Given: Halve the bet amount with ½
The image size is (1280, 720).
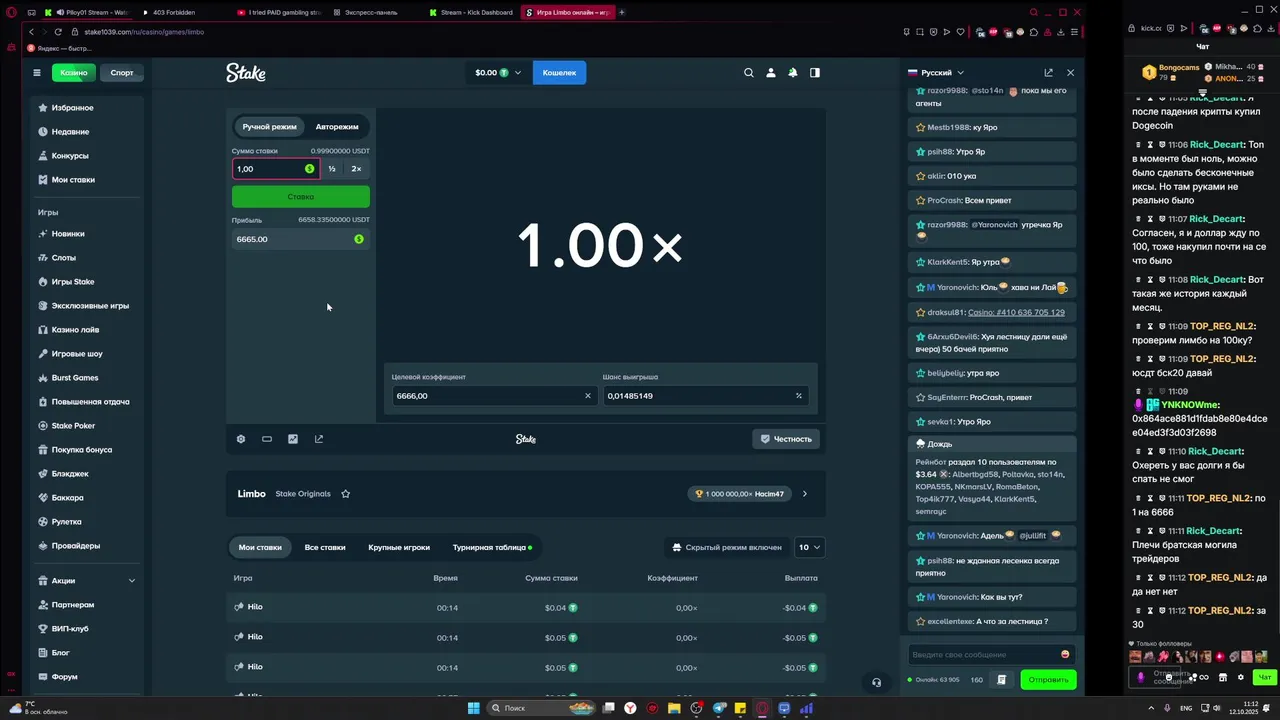Looking at the screenshot, I should point(332,169).
